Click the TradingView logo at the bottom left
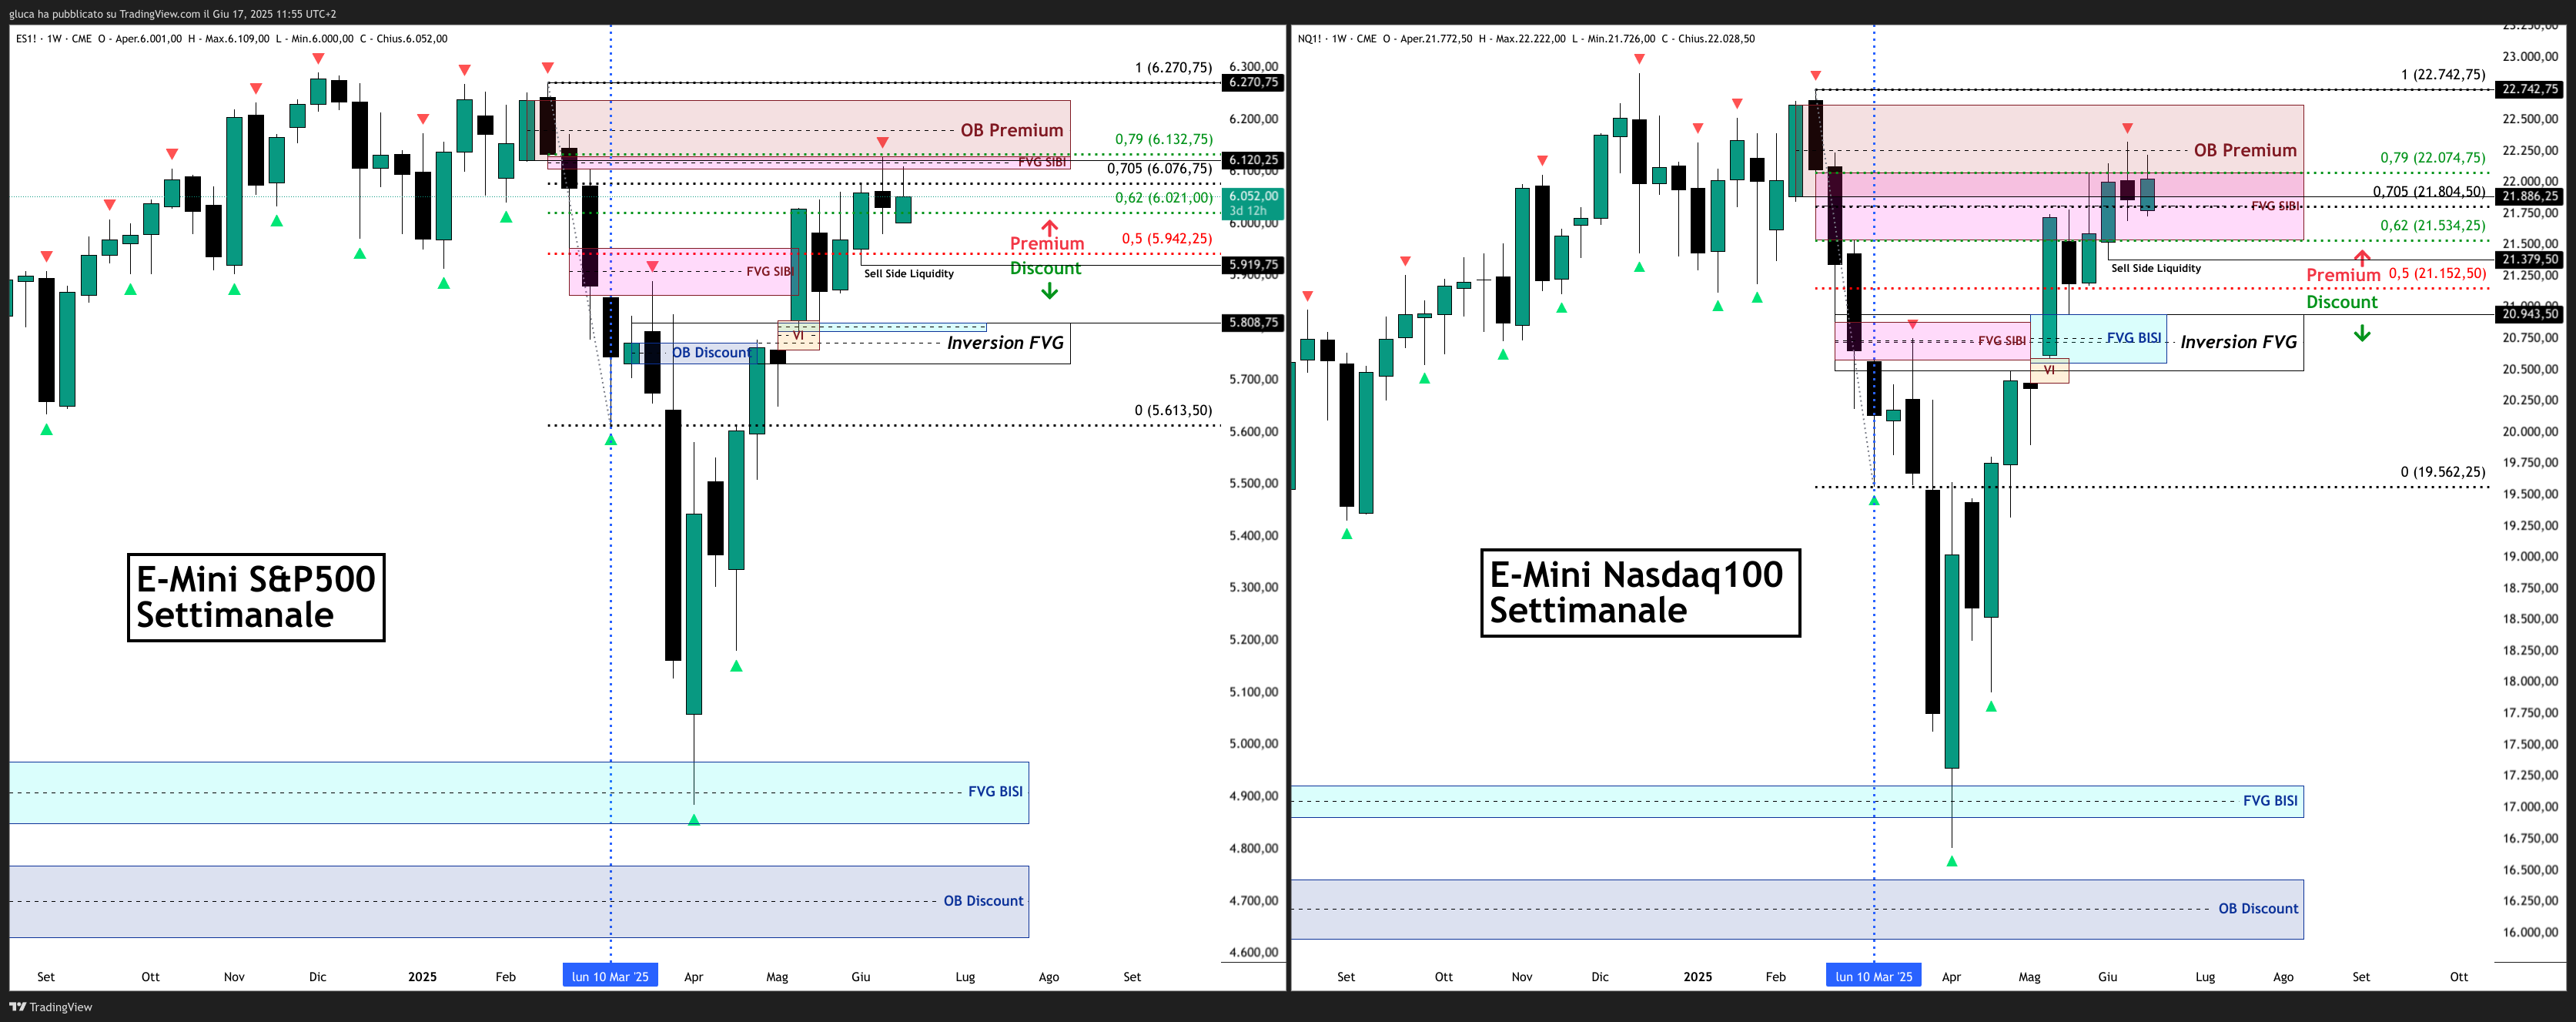The height and width of the screenshot is (1022, 2576). click(51, 1007)
